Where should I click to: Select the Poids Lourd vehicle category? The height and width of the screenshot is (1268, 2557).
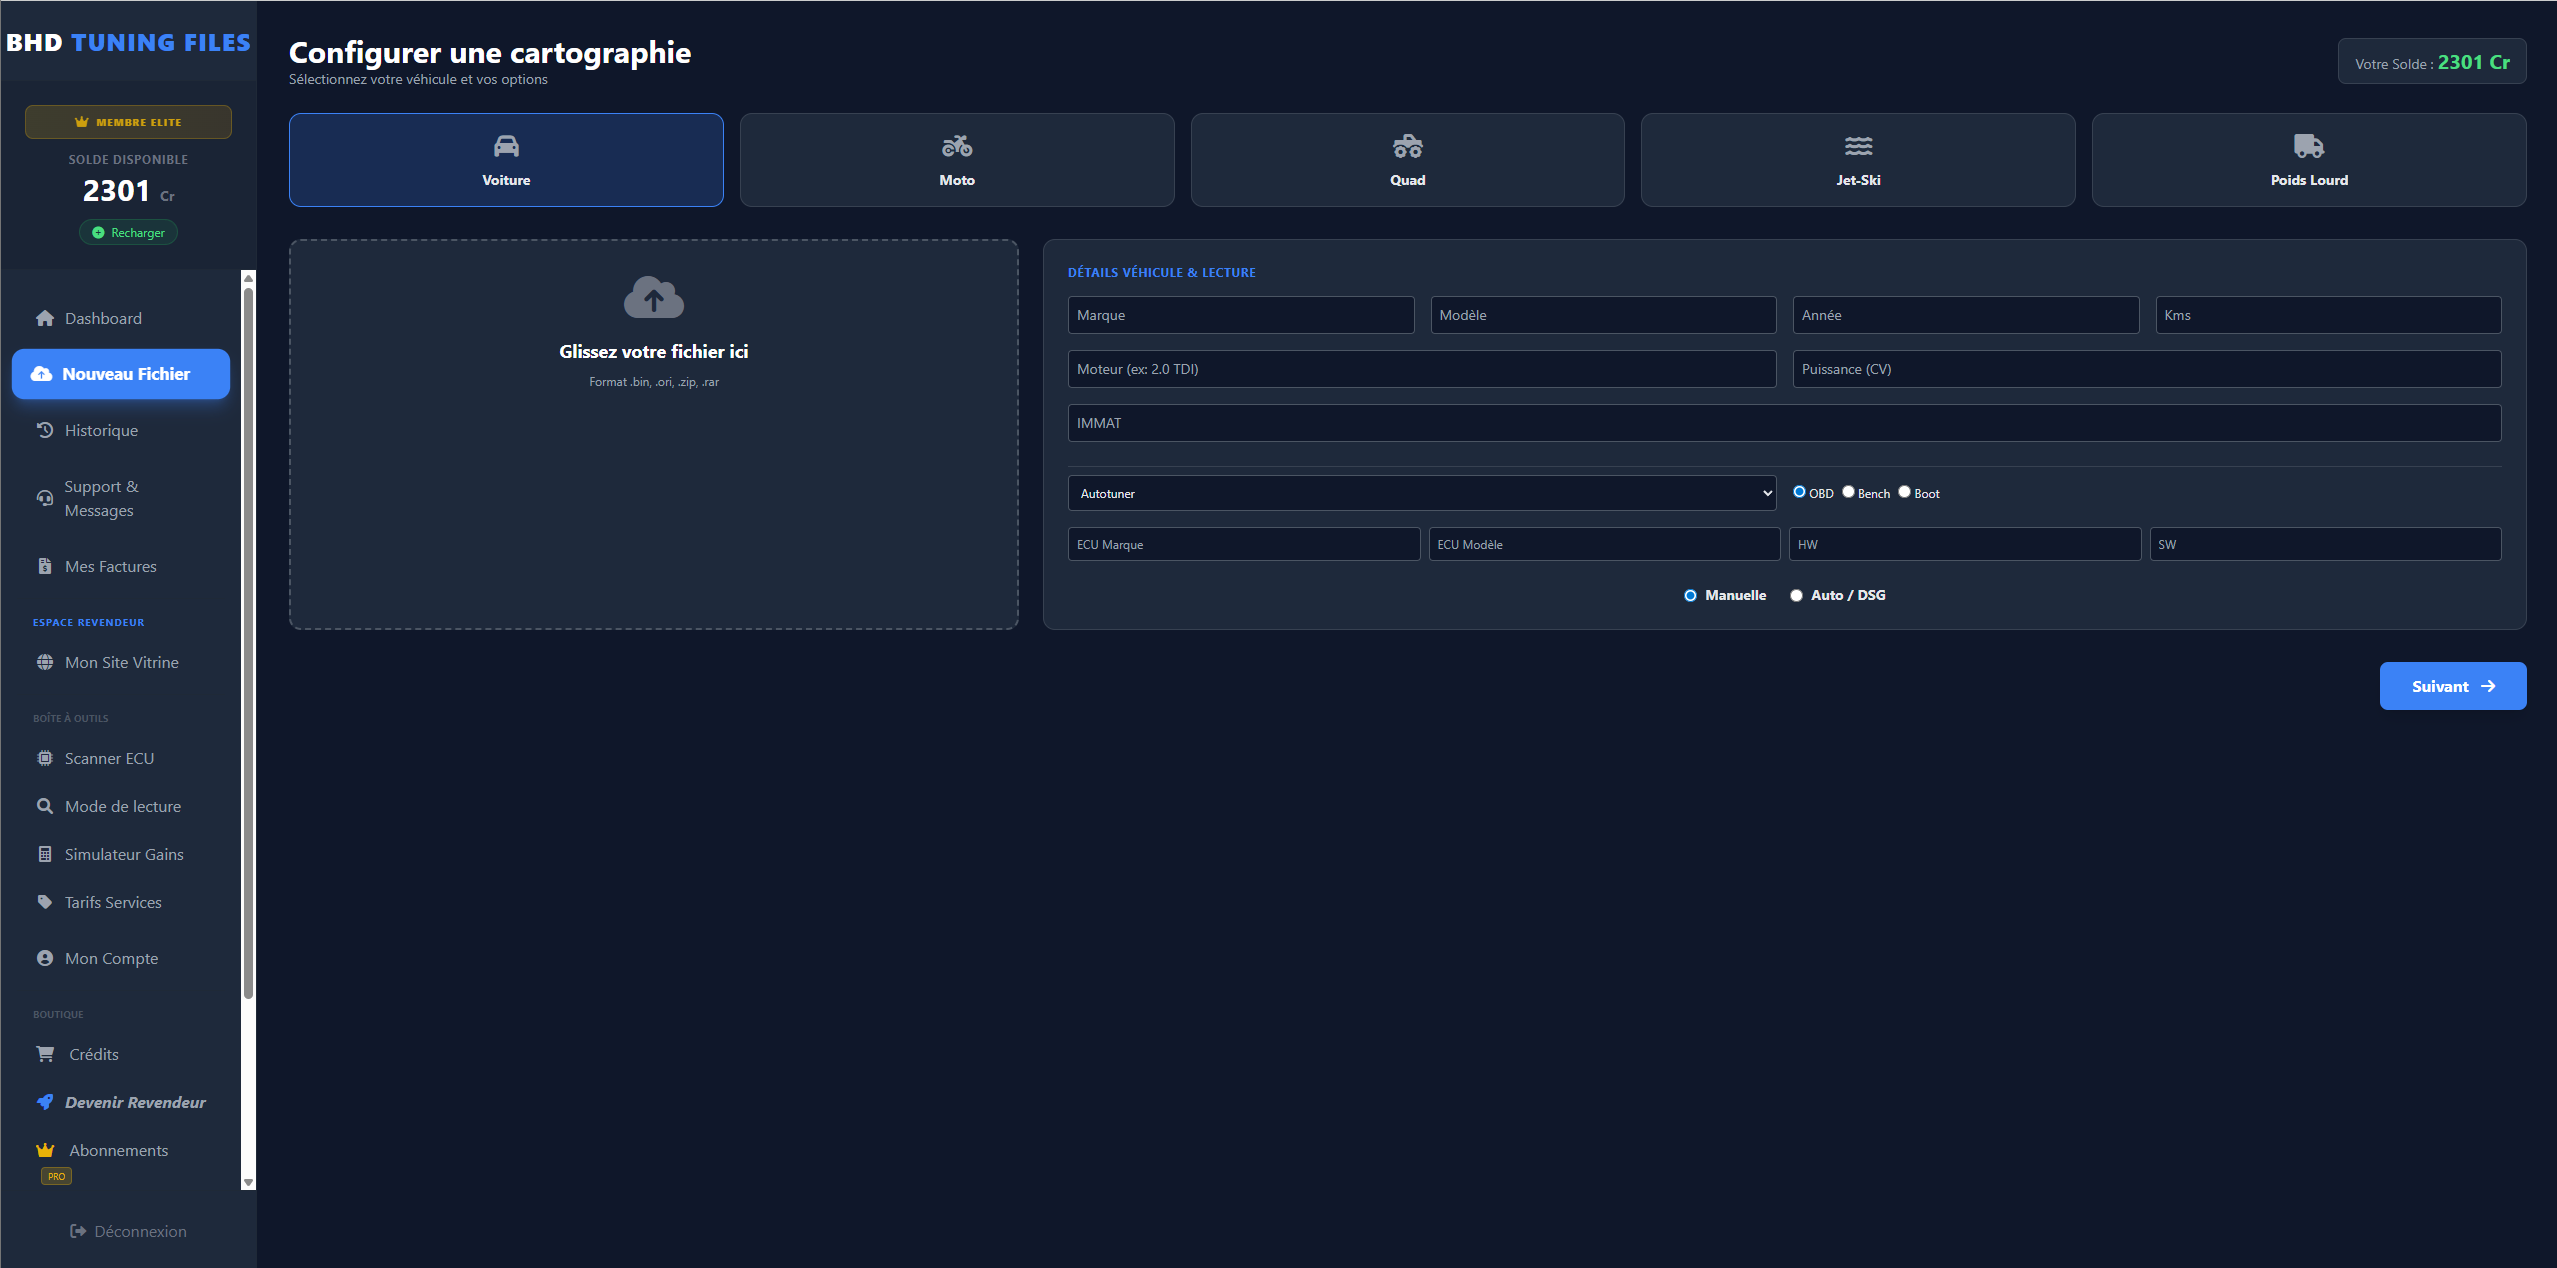pos(2308,160)
